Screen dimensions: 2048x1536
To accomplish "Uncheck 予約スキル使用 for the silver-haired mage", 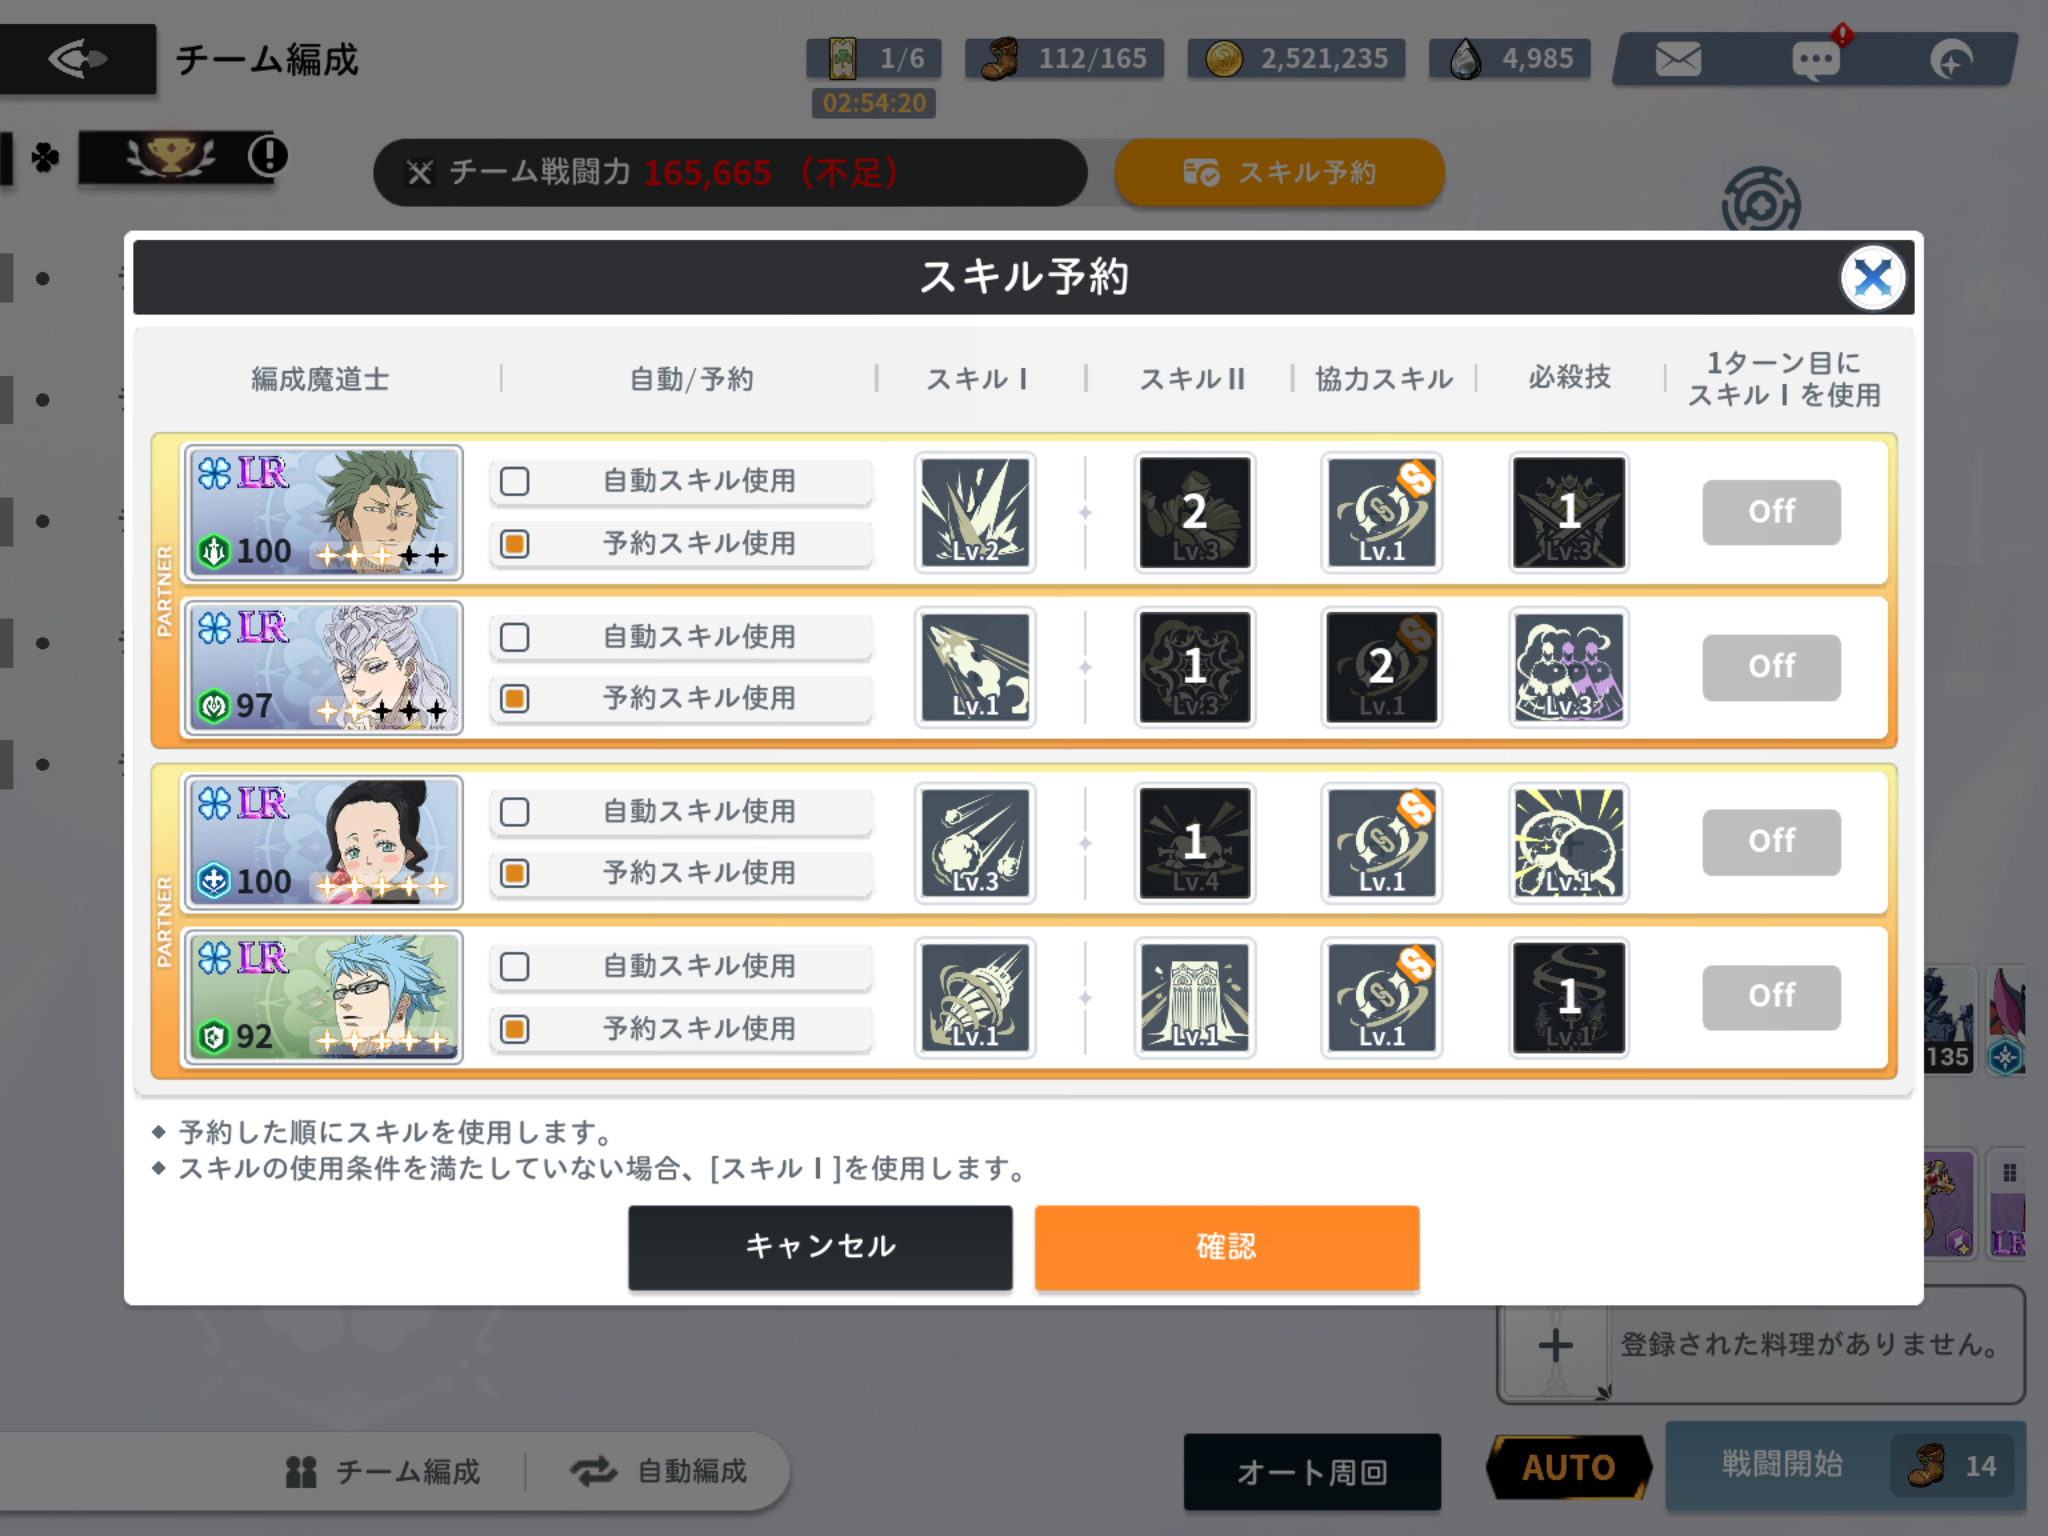I will (514, 698).
